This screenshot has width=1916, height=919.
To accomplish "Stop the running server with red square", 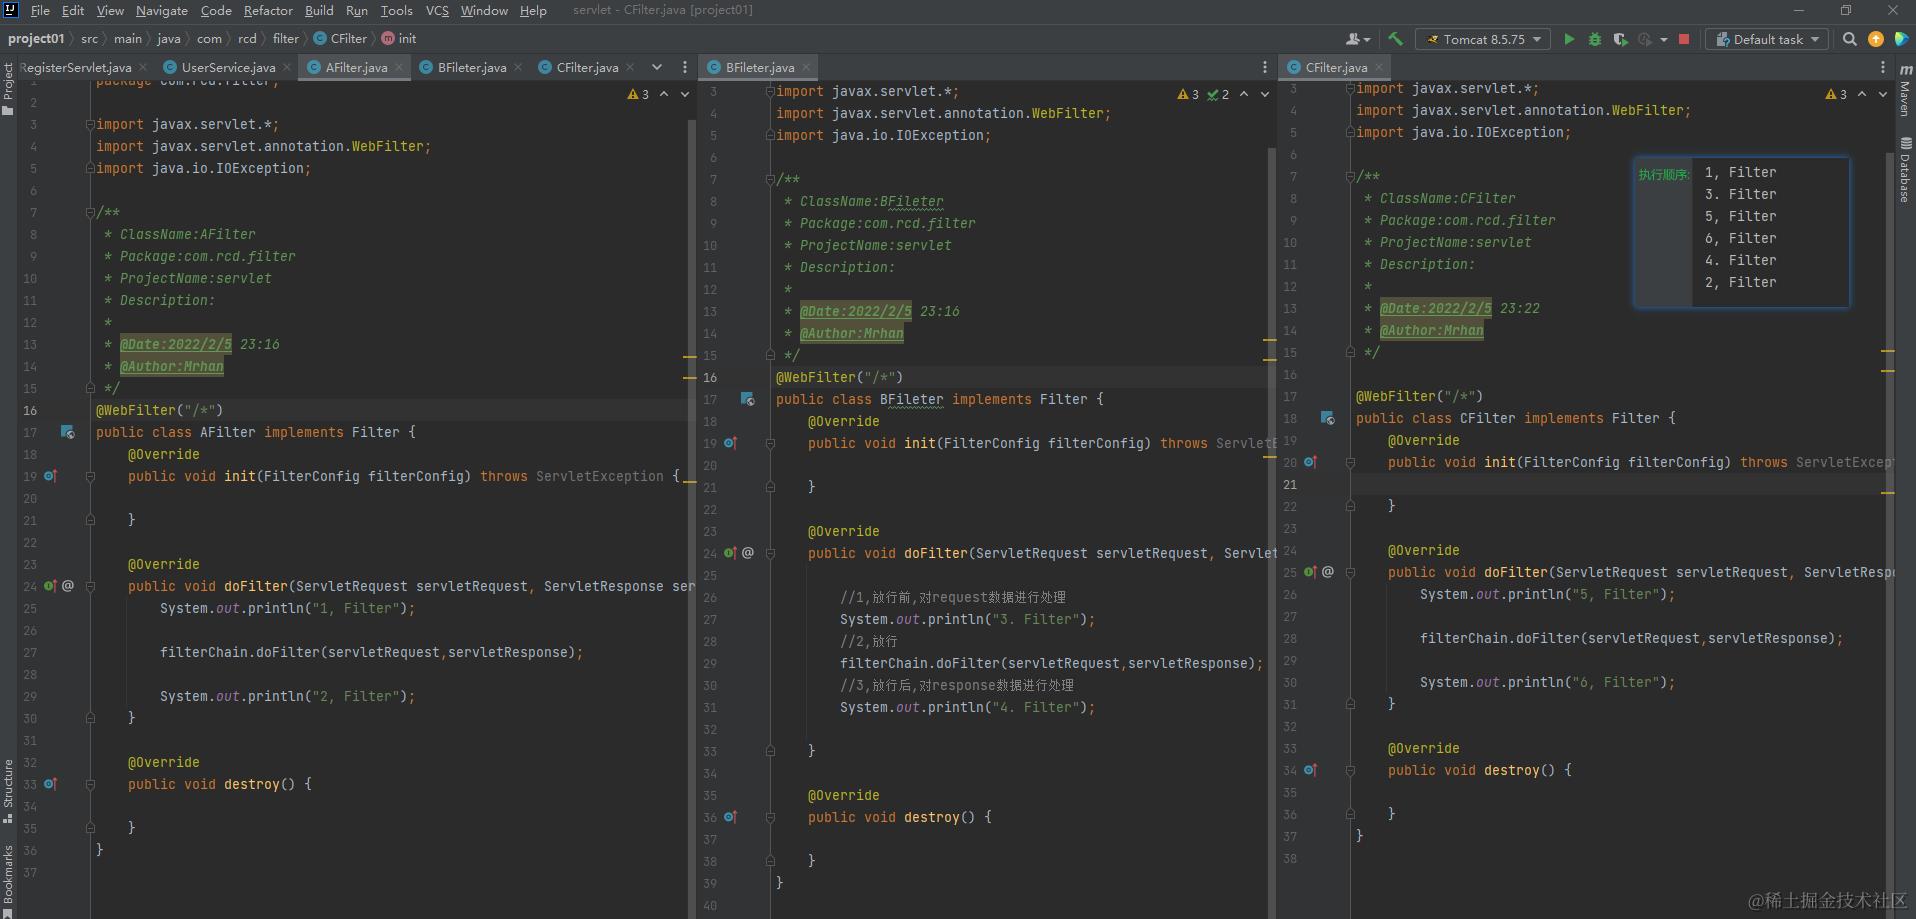I will [1684, 39].
